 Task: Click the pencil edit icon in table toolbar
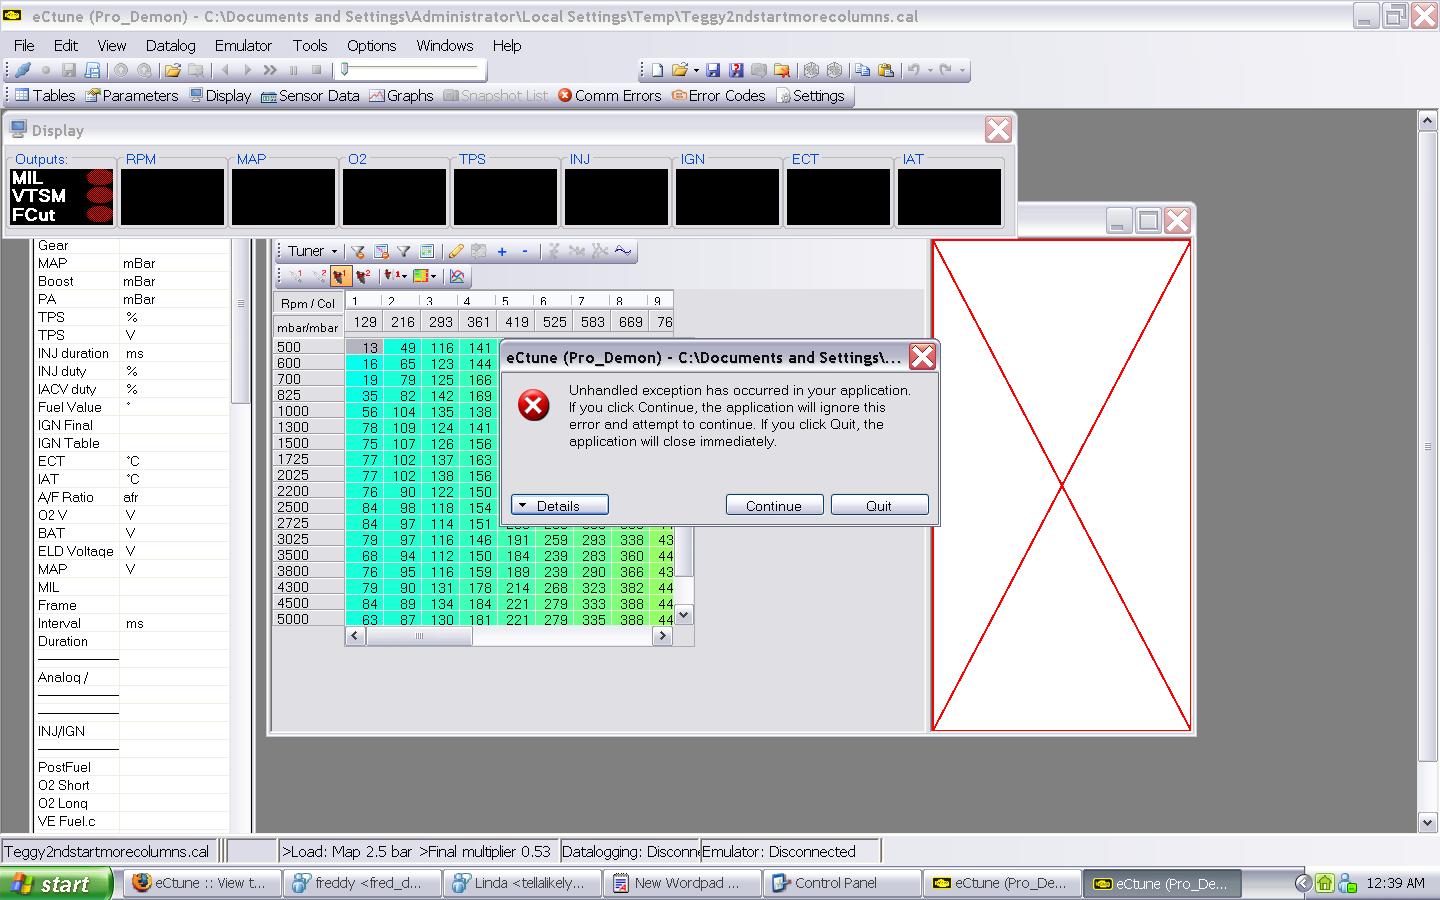point(456,251)
